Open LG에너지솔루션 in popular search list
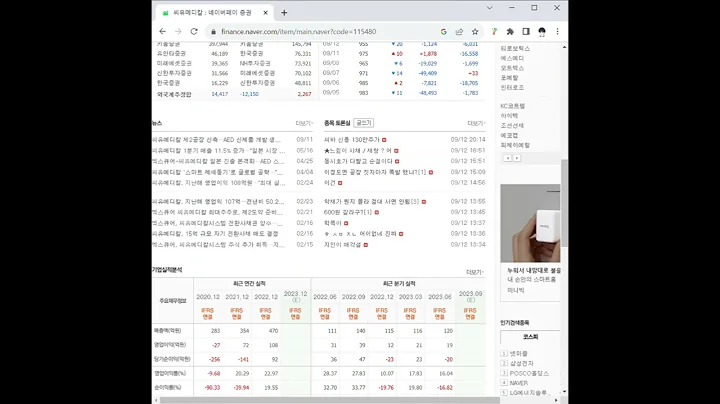The image size is (720, 404). [x=528, y=393]
